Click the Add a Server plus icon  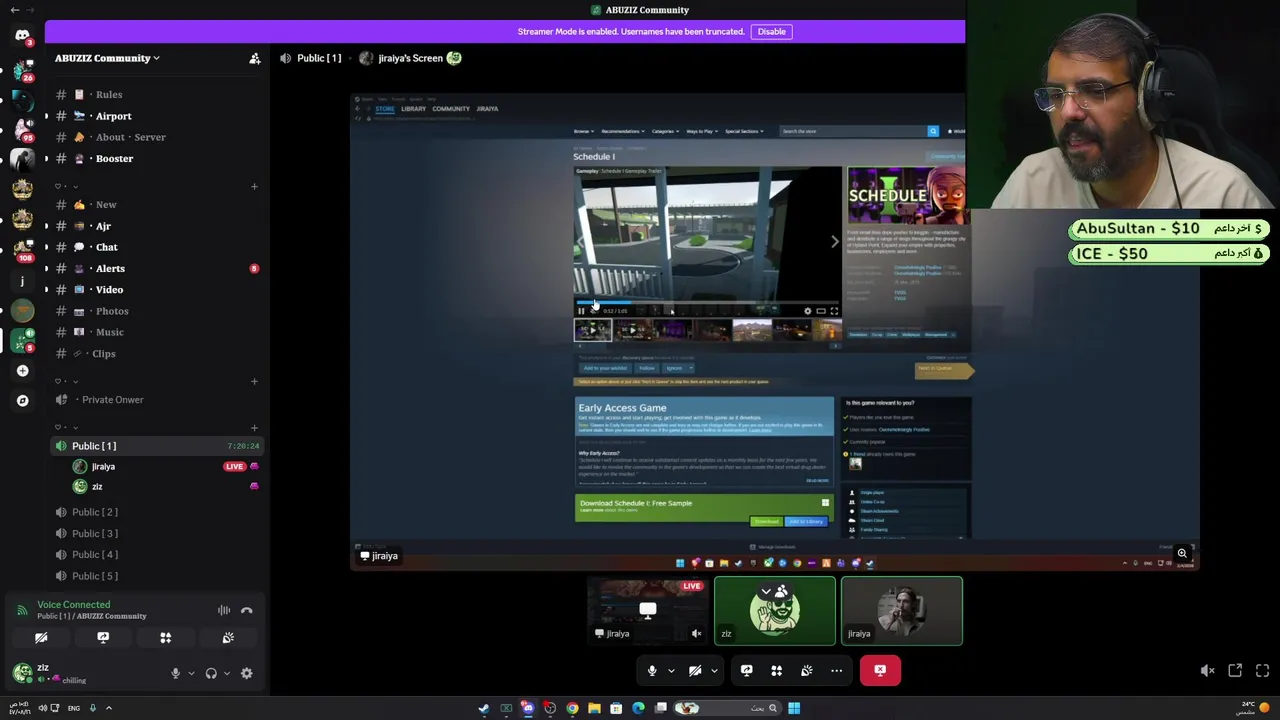point(22,371)
